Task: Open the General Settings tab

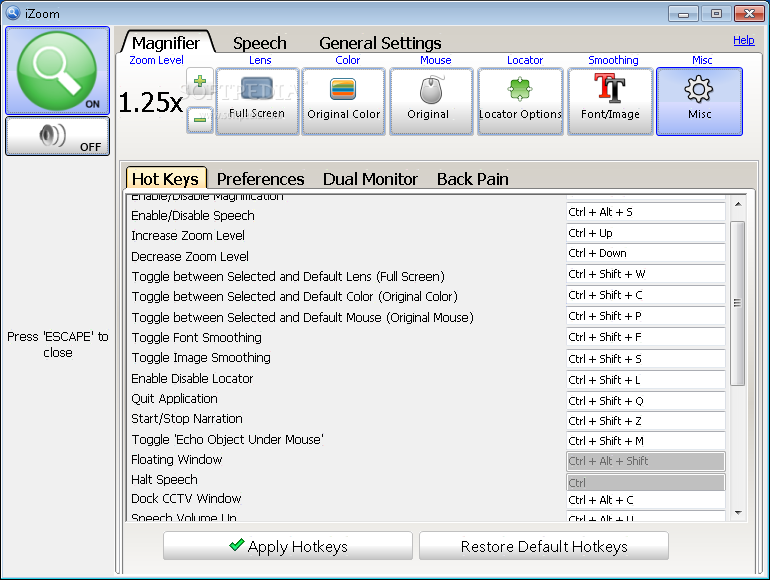Action: click(380, 43)
